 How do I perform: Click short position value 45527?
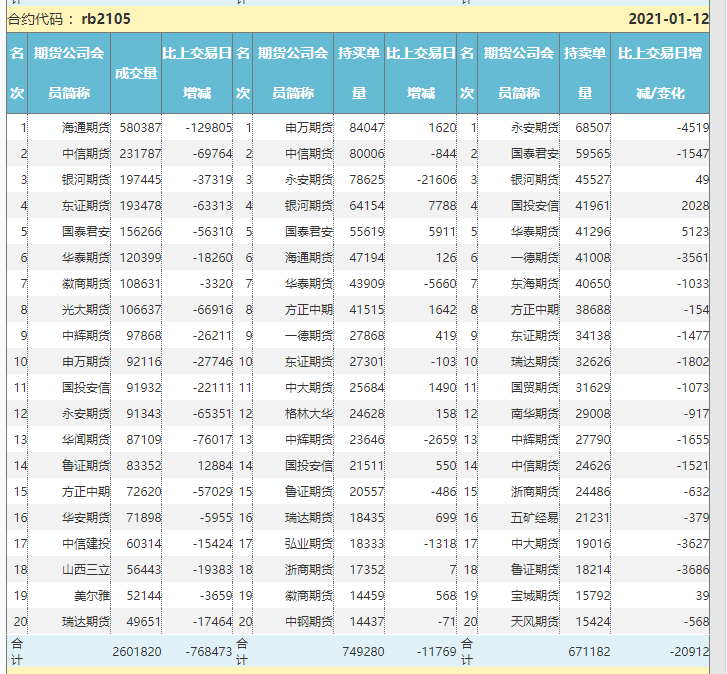(x=593, y=179)
